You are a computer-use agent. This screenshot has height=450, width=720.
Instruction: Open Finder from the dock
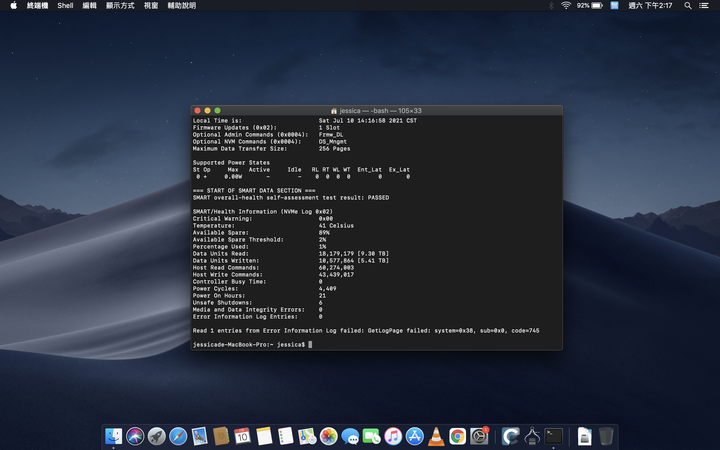coord(113,436)
